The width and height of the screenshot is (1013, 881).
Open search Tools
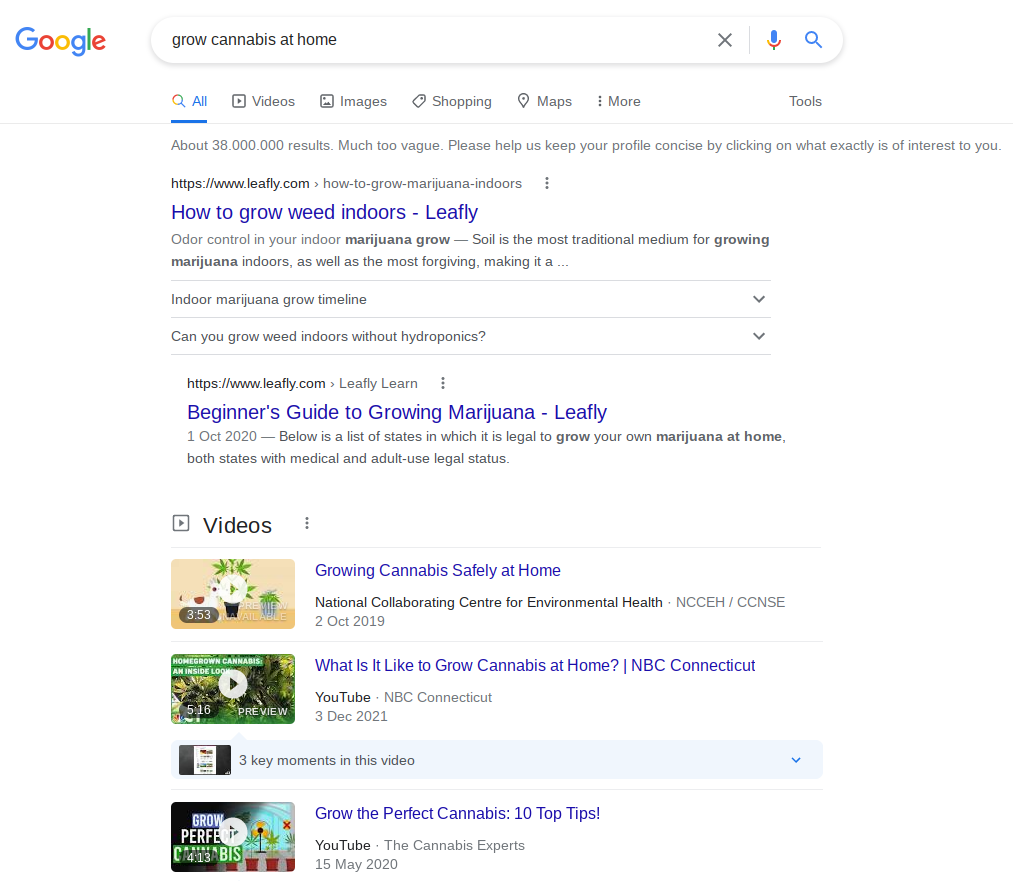point(805,101)
